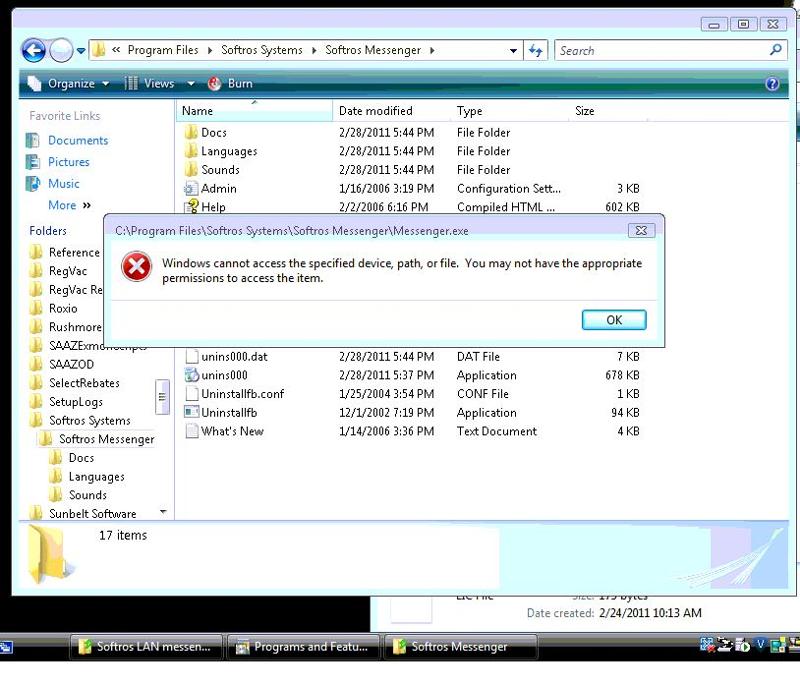Click the Forward navigation arrow button
Viewport: 800px width, 676px height.
click(x=61, y=51)
